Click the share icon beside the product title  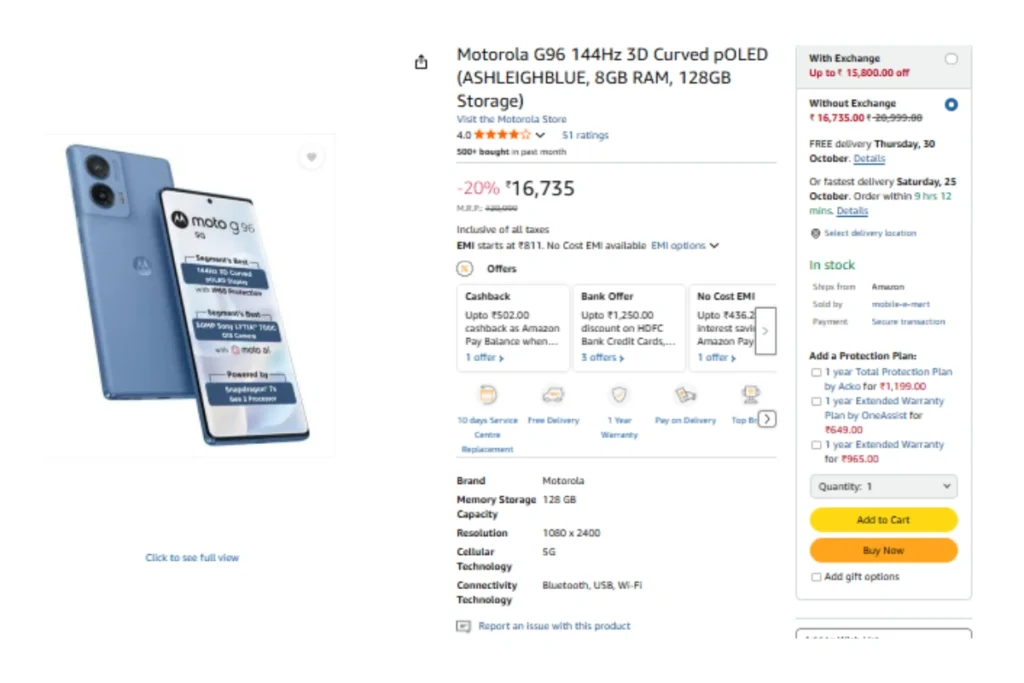pos(421,63)
